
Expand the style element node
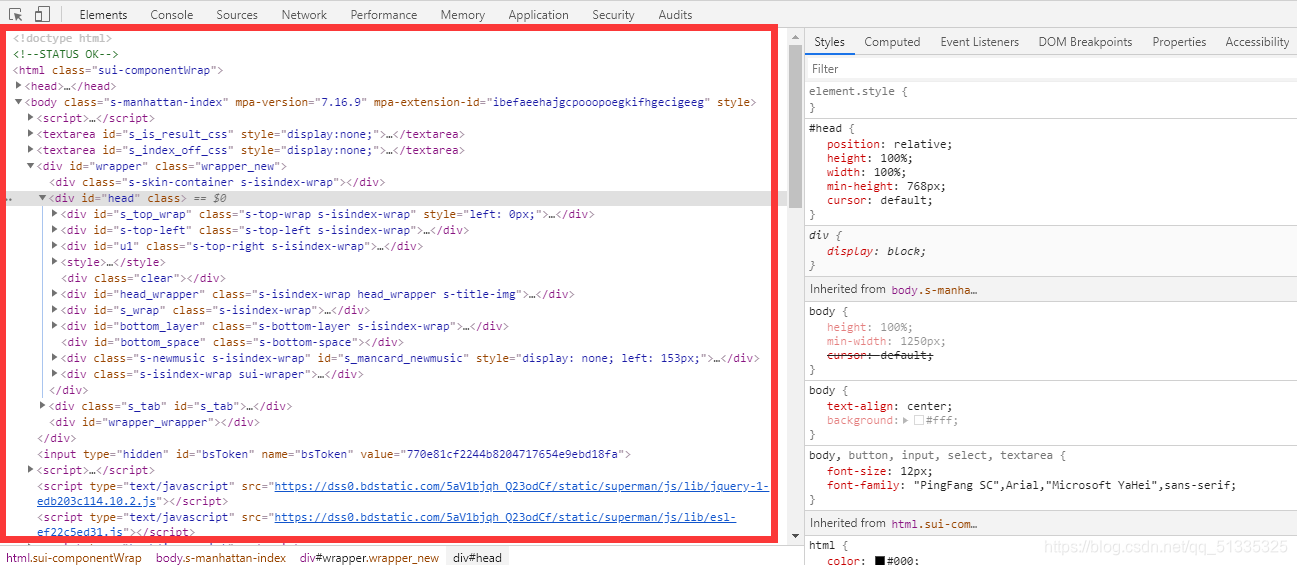[x=55, y=262]
